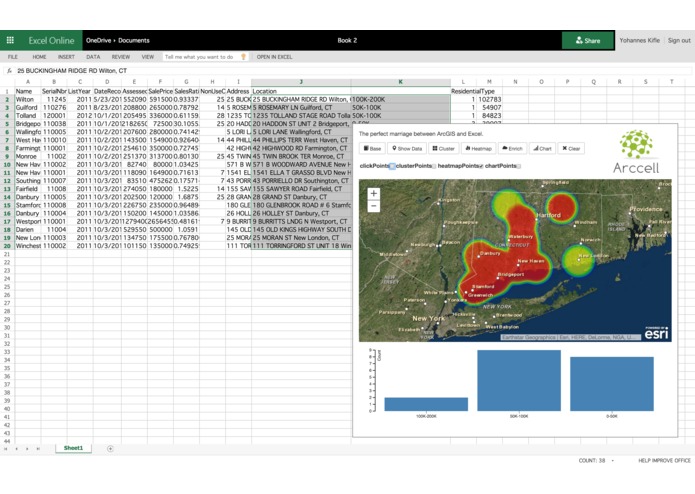Open the Office app launcher grid

[10, 40]
